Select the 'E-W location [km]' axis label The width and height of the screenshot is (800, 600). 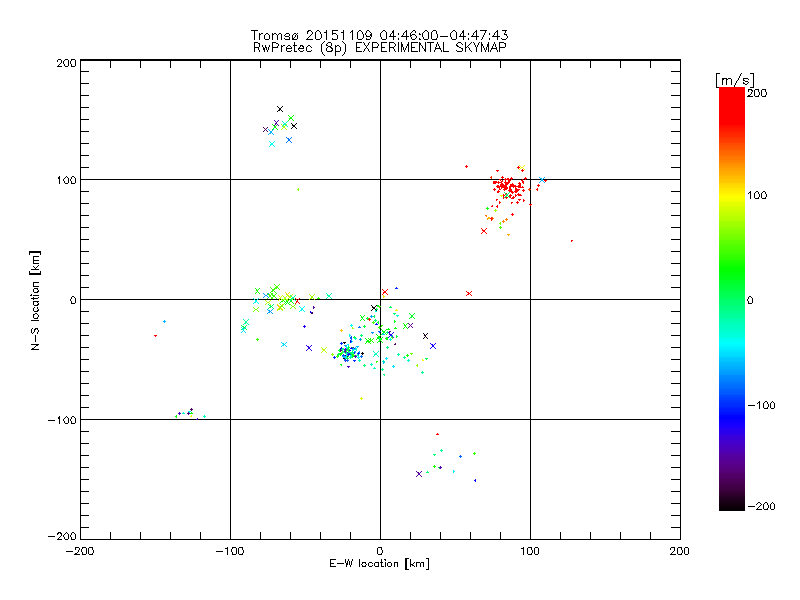click(379, 564)
